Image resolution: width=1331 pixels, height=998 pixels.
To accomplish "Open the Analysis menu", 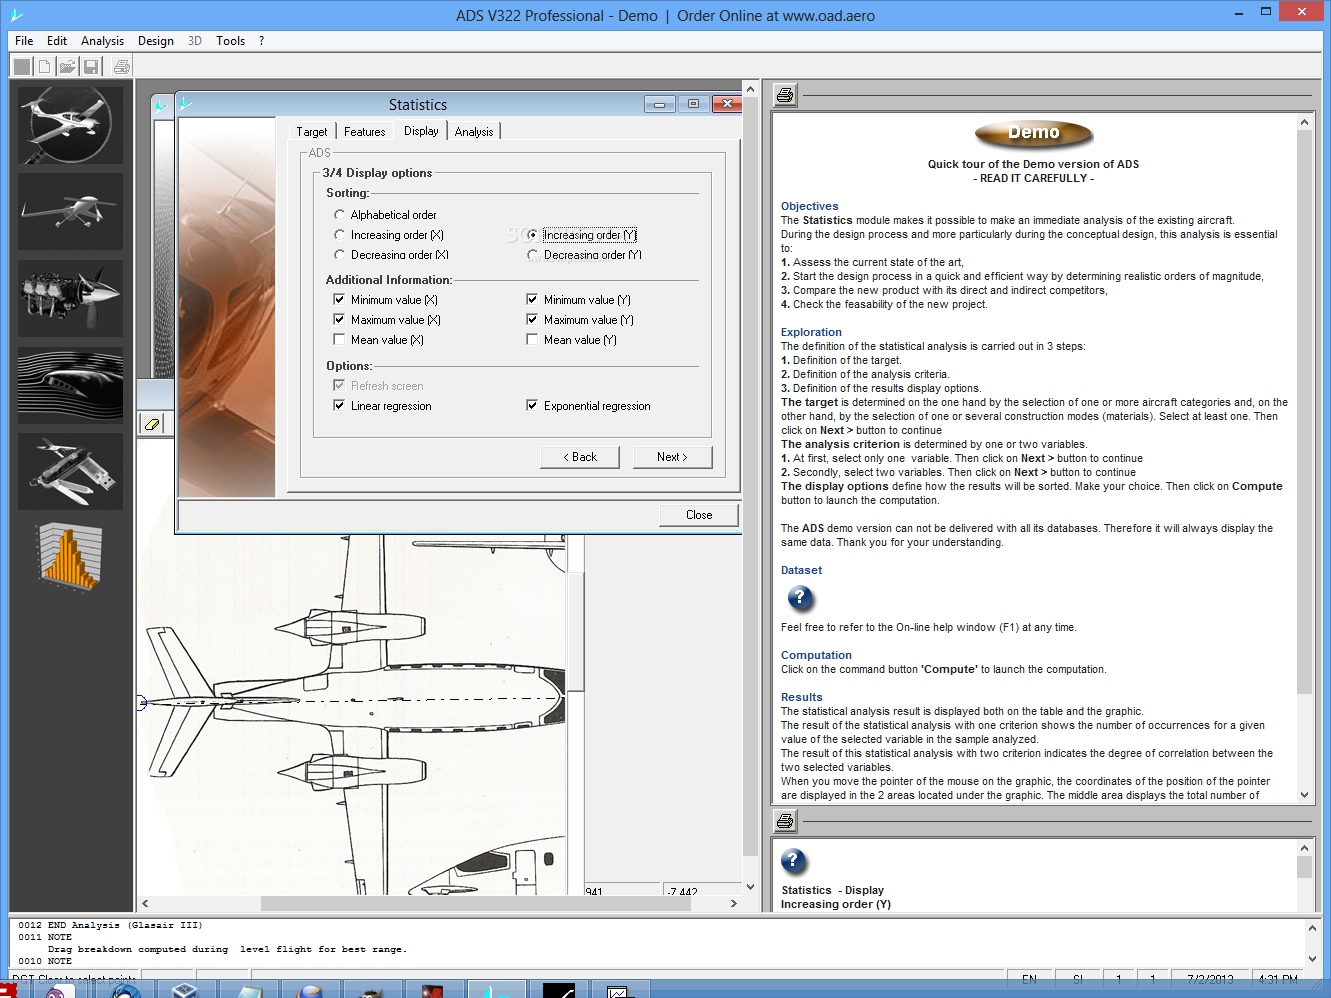I will tap(102, 41).
